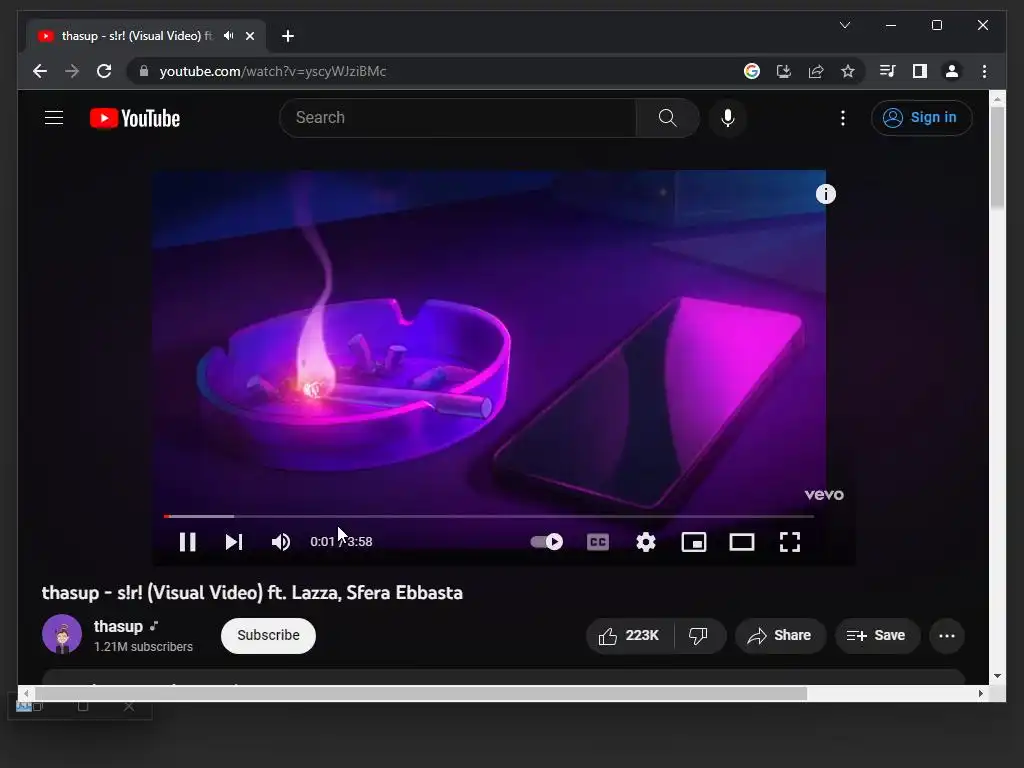The image size is (1024, 768).
Task: Bookmark this tab with star
Action: 848,71
